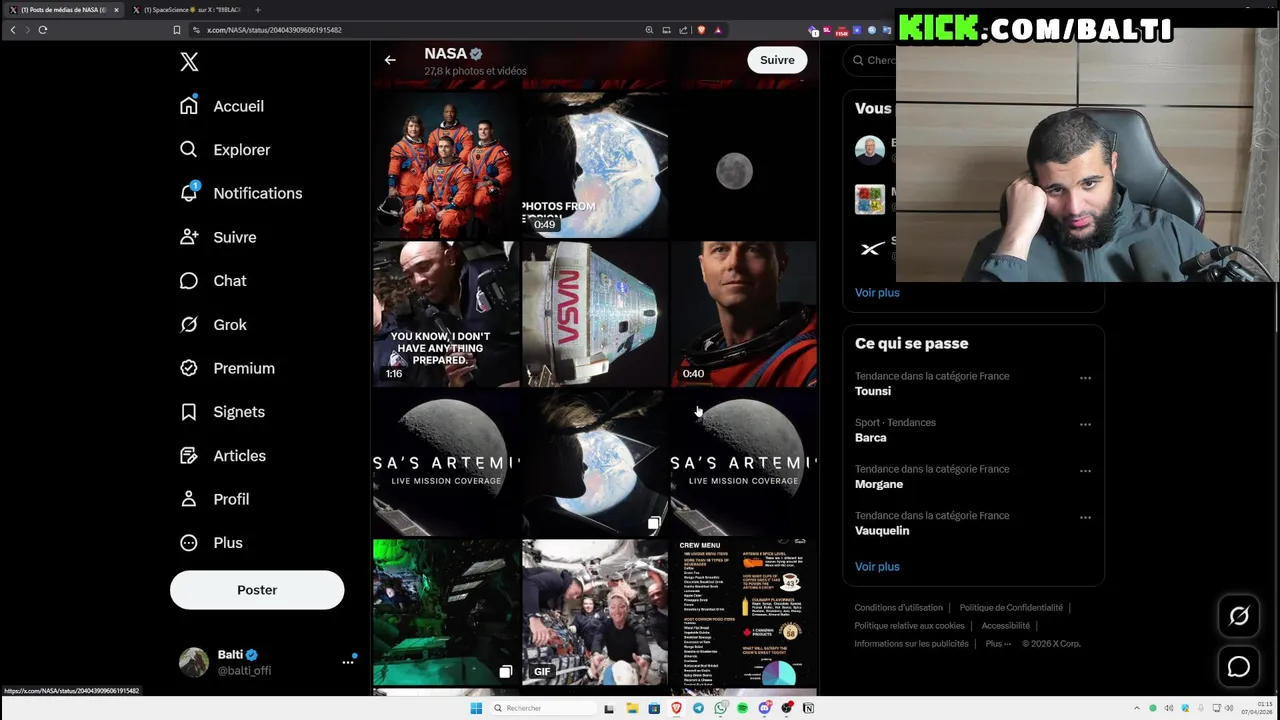Open the astronaut crew photo in orange suits
Image resolution: width=1280 pixels, height=720 pixels.
446,165
